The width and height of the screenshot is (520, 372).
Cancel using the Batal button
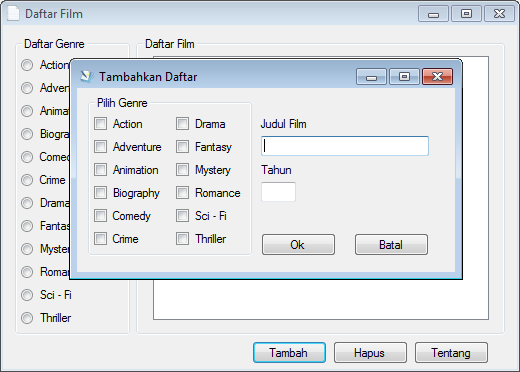391,245
